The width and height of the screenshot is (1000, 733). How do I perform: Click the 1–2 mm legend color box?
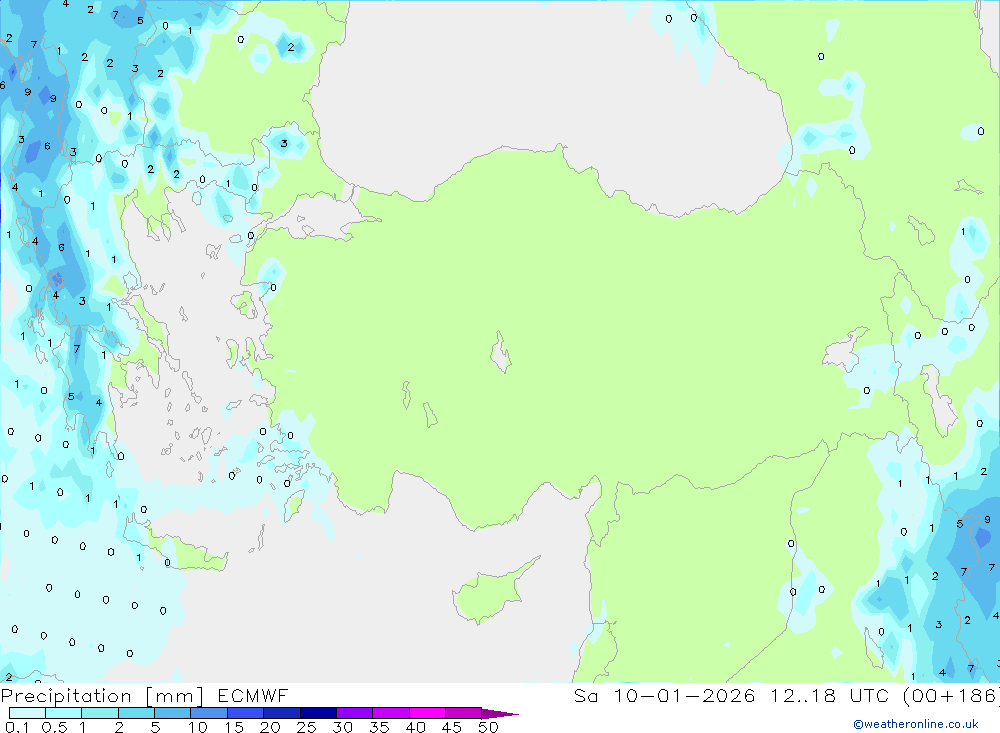[x=99, y=713]
